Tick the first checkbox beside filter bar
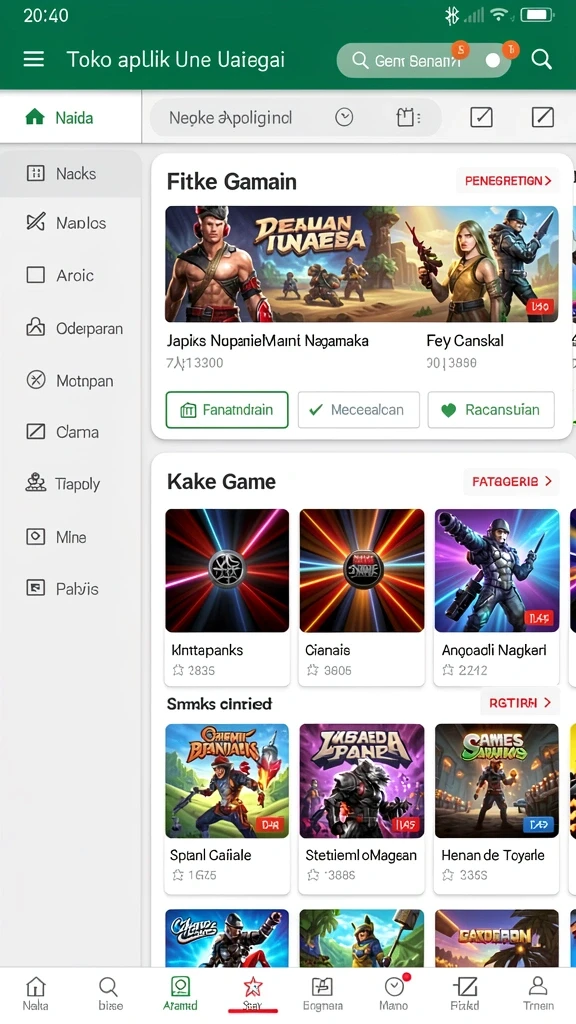Image resolution: width=576 pixels, height=1024 pixels. coord(481,117)
